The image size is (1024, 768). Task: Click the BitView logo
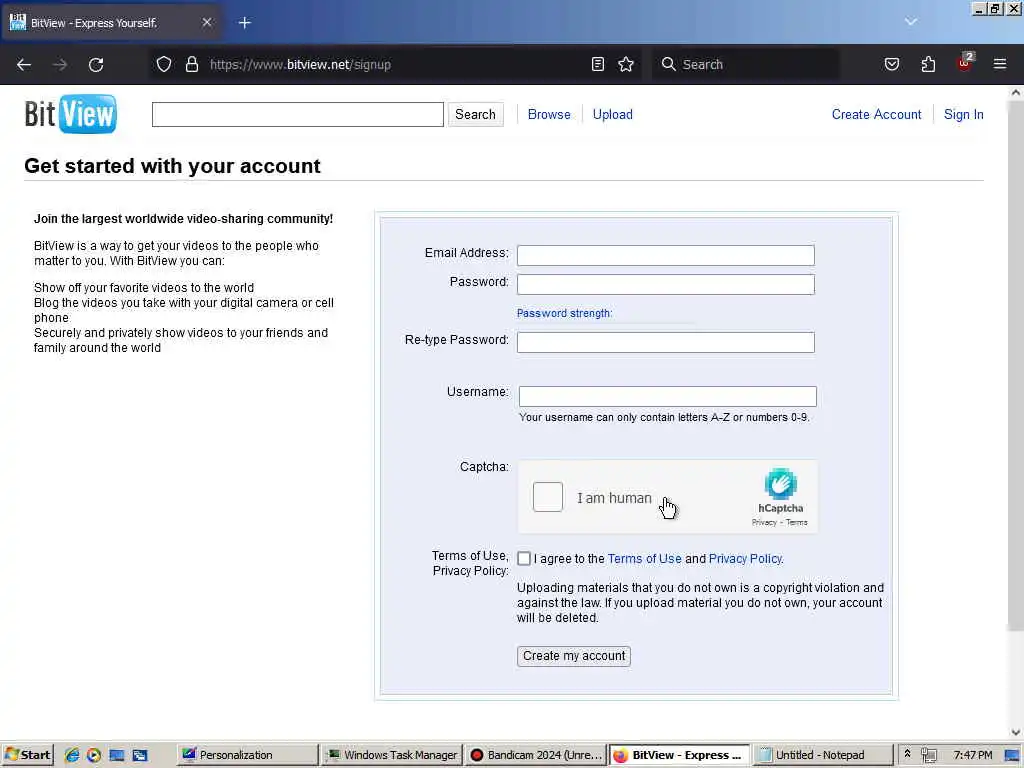click(x=71, y=114)
